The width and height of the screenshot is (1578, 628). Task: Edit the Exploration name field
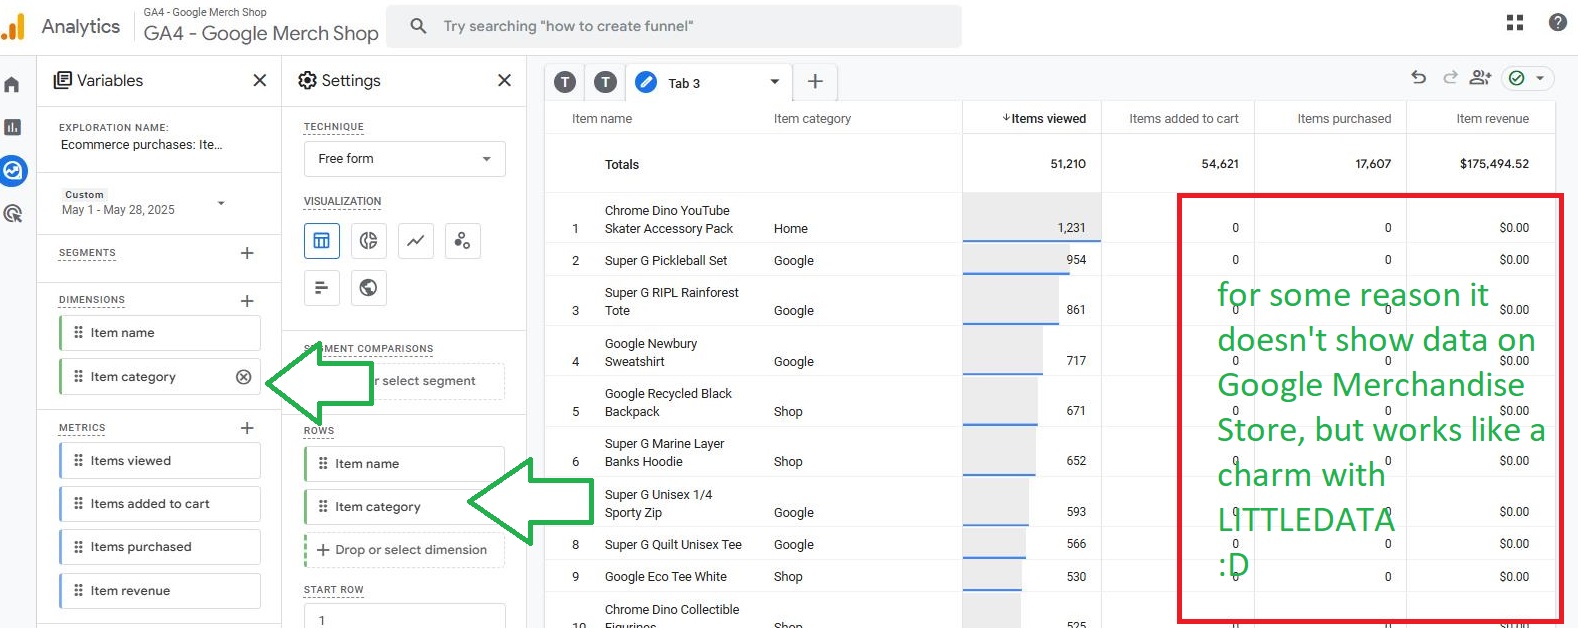coord(141,145)
